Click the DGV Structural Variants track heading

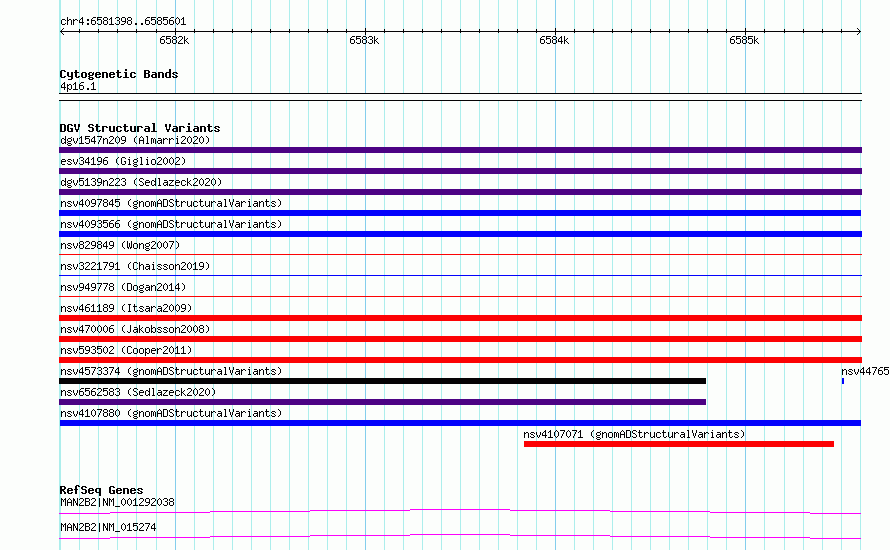point(140,128)
